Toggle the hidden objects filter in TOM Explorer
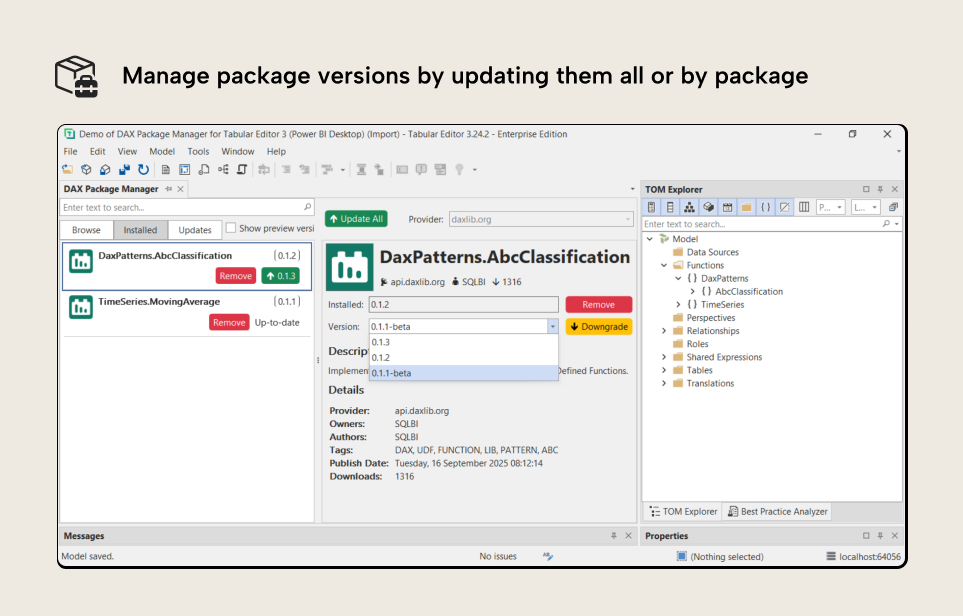 pos(785,207)
